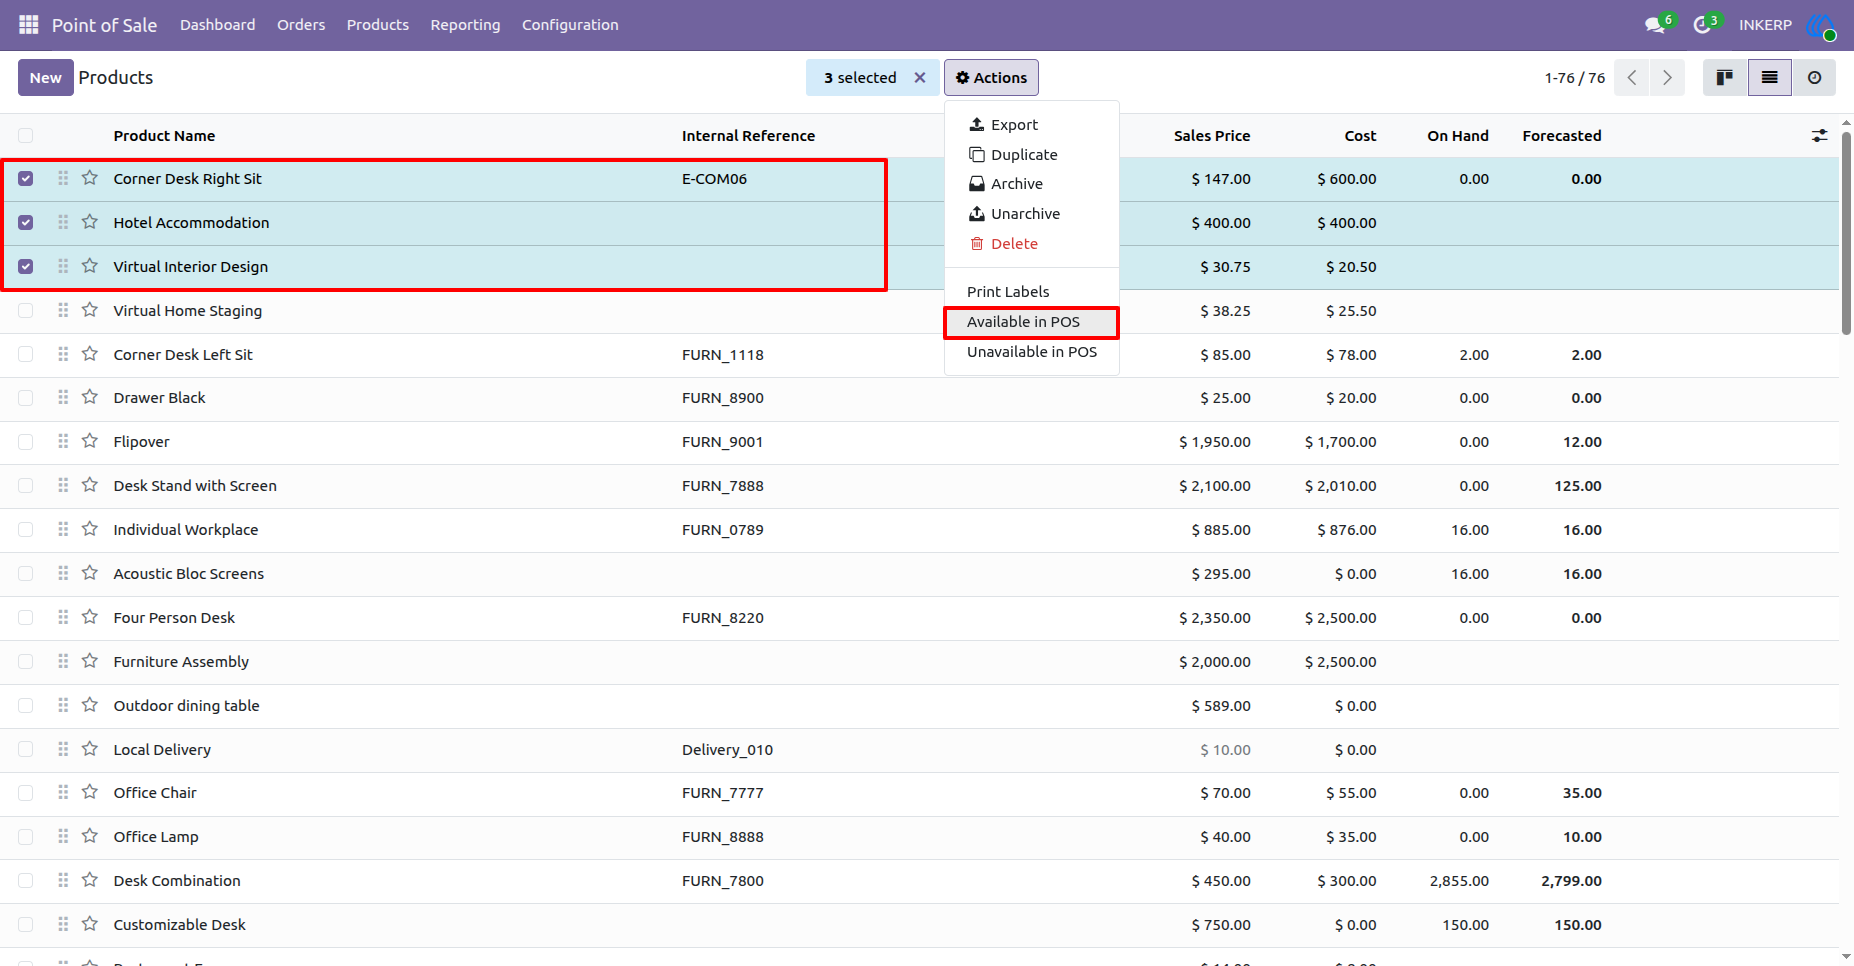Open the Products menu in navbar

pyautogui.click(x=378, y=25)
